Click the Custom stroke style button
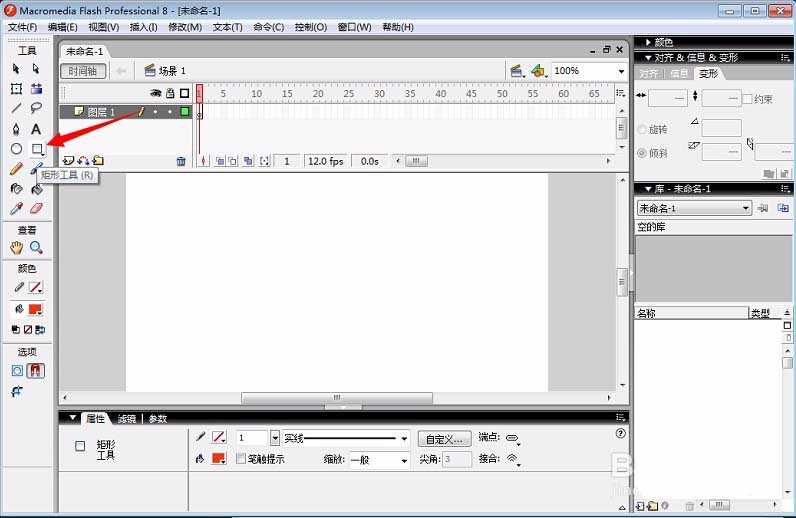796x518 pixels. coord(444,439)
